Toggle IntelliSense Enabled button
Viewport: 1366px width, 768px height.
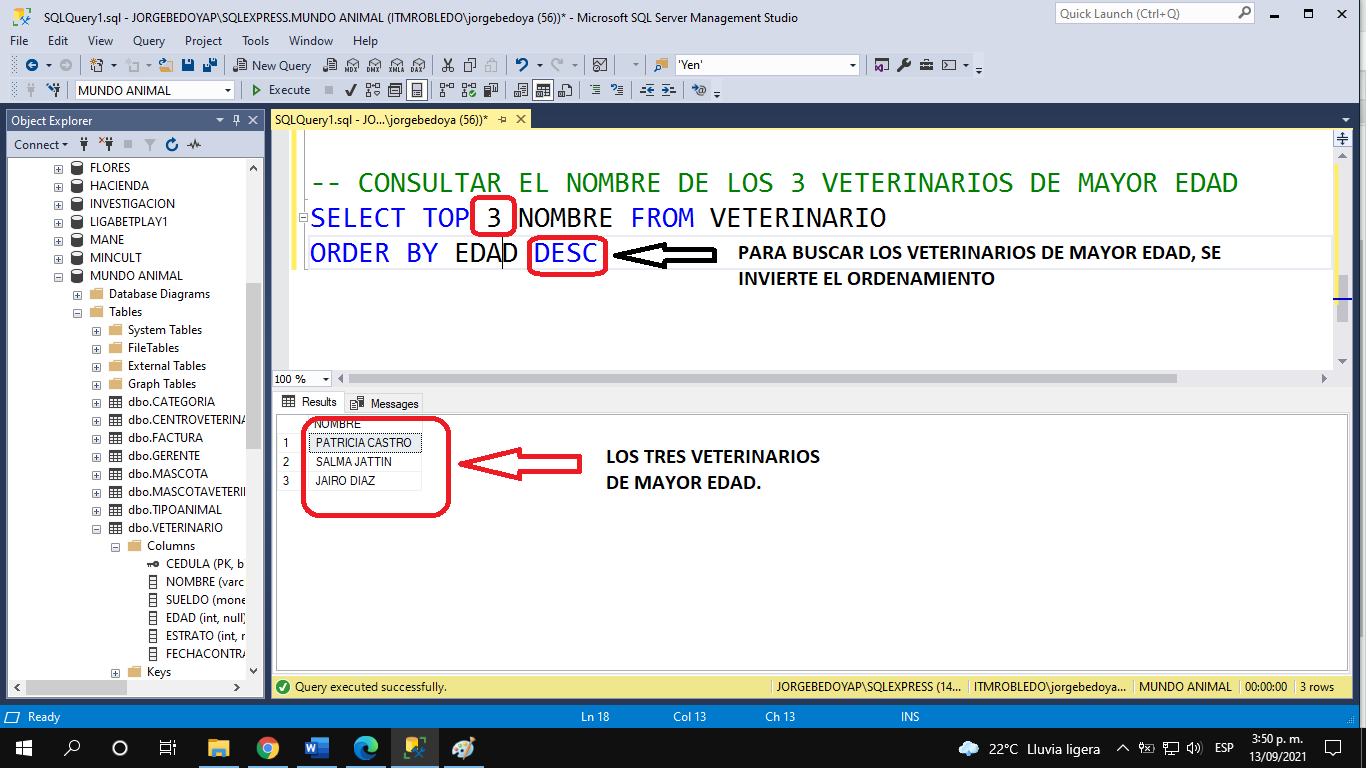coord(417,90)
